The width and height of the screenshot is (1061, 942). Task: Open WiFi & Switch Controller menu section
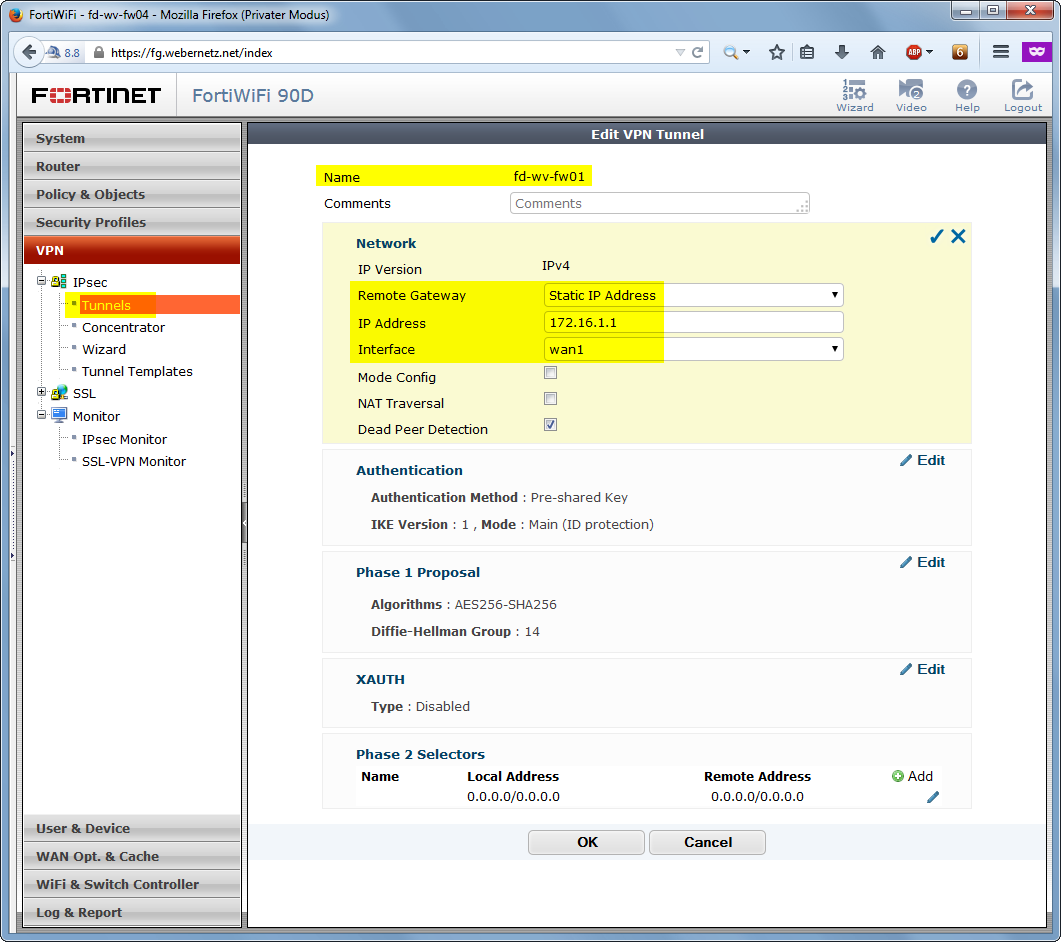pyautogui.click(x=132, y=884)
